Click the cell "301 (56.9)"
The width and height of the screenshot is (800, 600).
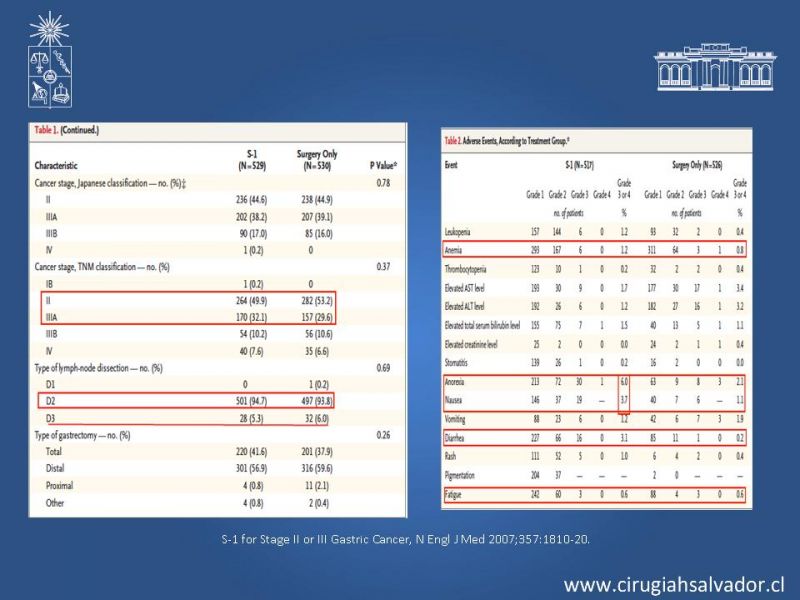pos(252,468)
